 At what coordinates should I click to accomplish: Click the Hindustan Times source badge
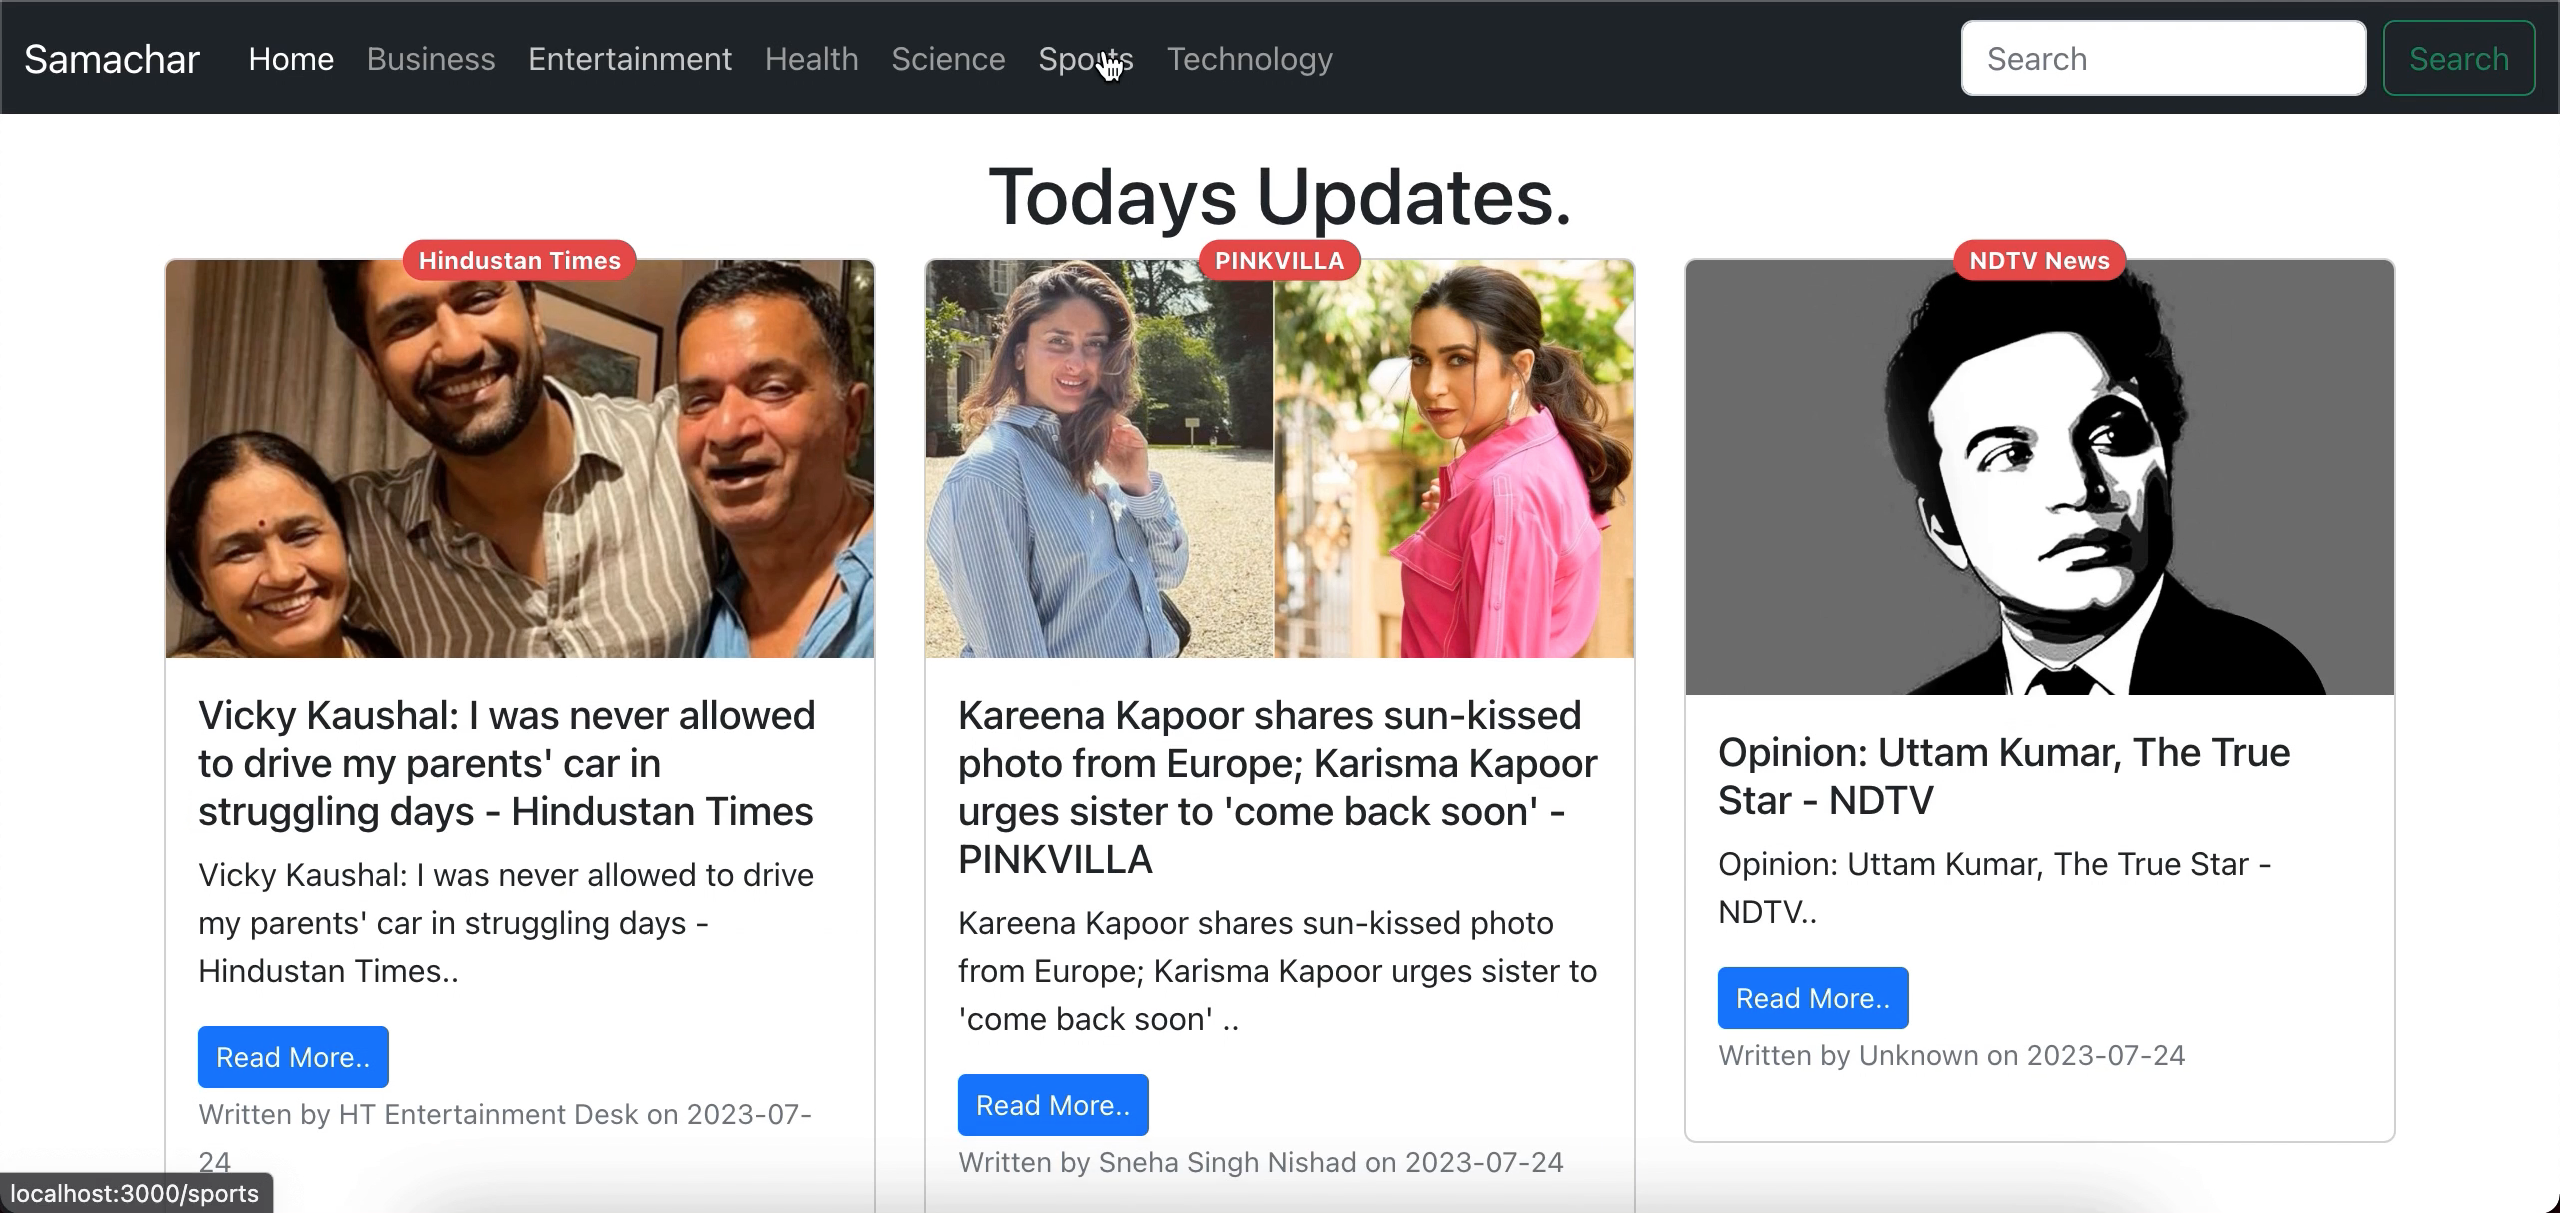pyautogui.click(x=520, y=260)
